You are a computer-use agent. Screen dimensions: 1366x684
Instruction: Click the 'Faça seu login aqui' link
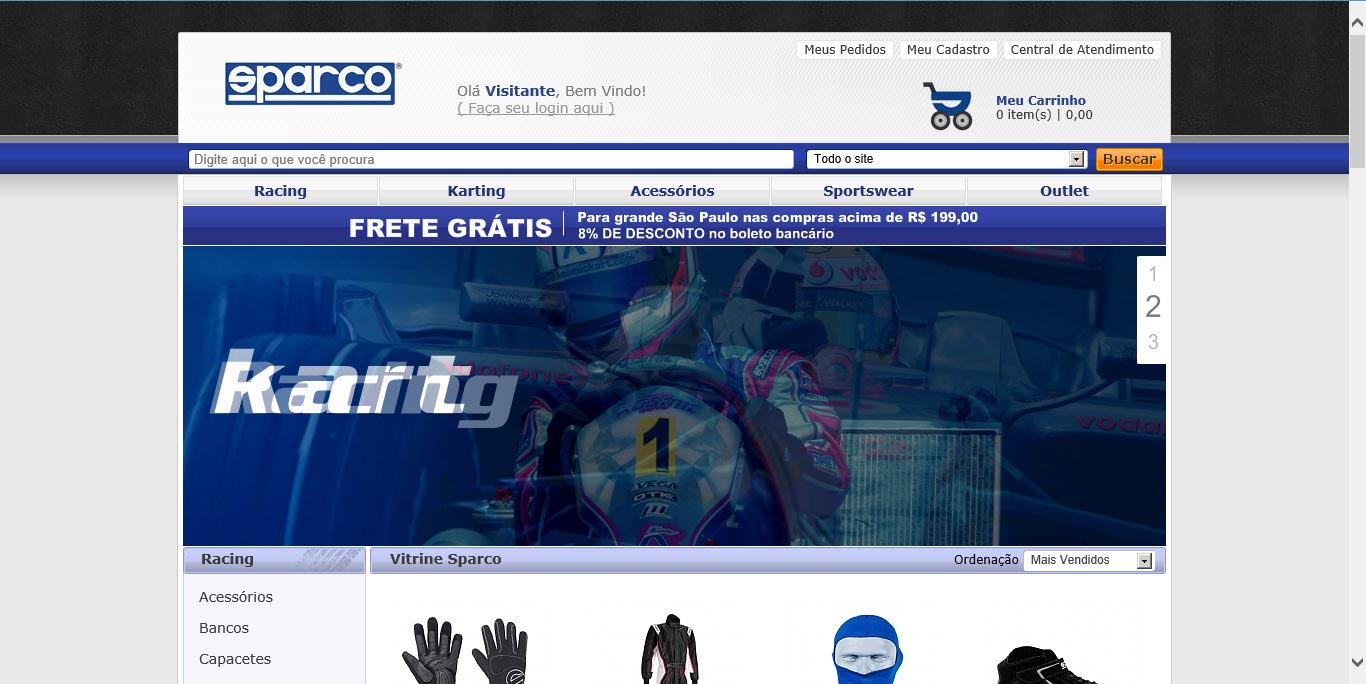point(536,108)
